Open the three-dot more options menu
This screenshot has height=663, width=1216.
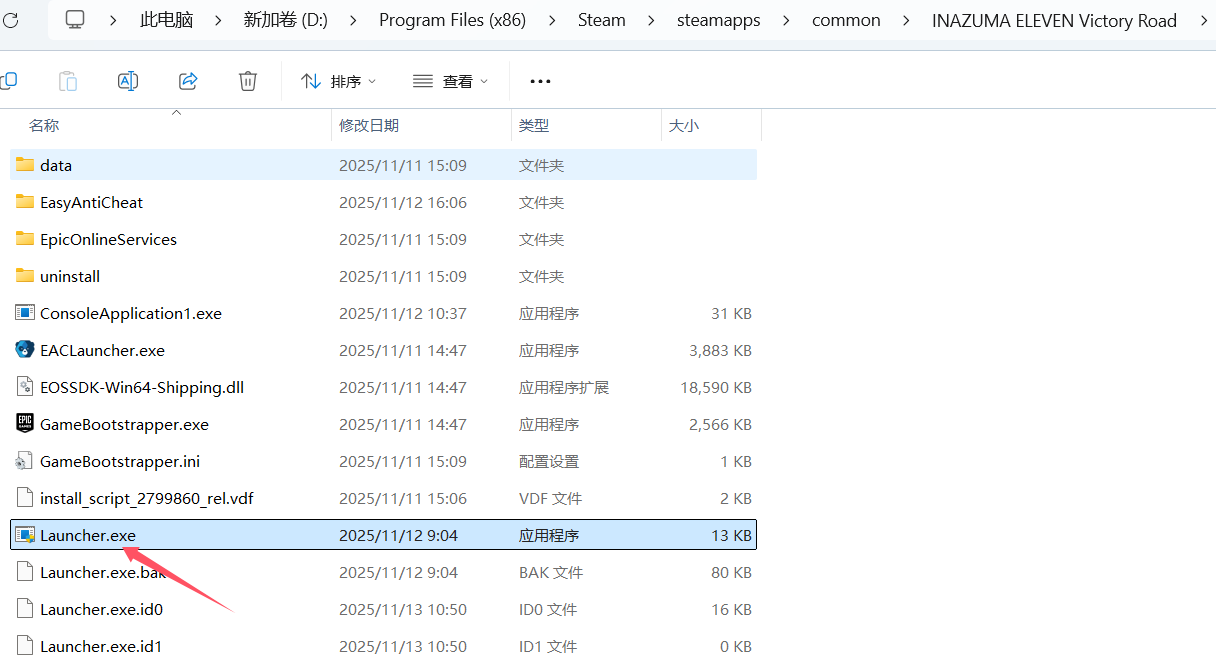pos(540,81)
